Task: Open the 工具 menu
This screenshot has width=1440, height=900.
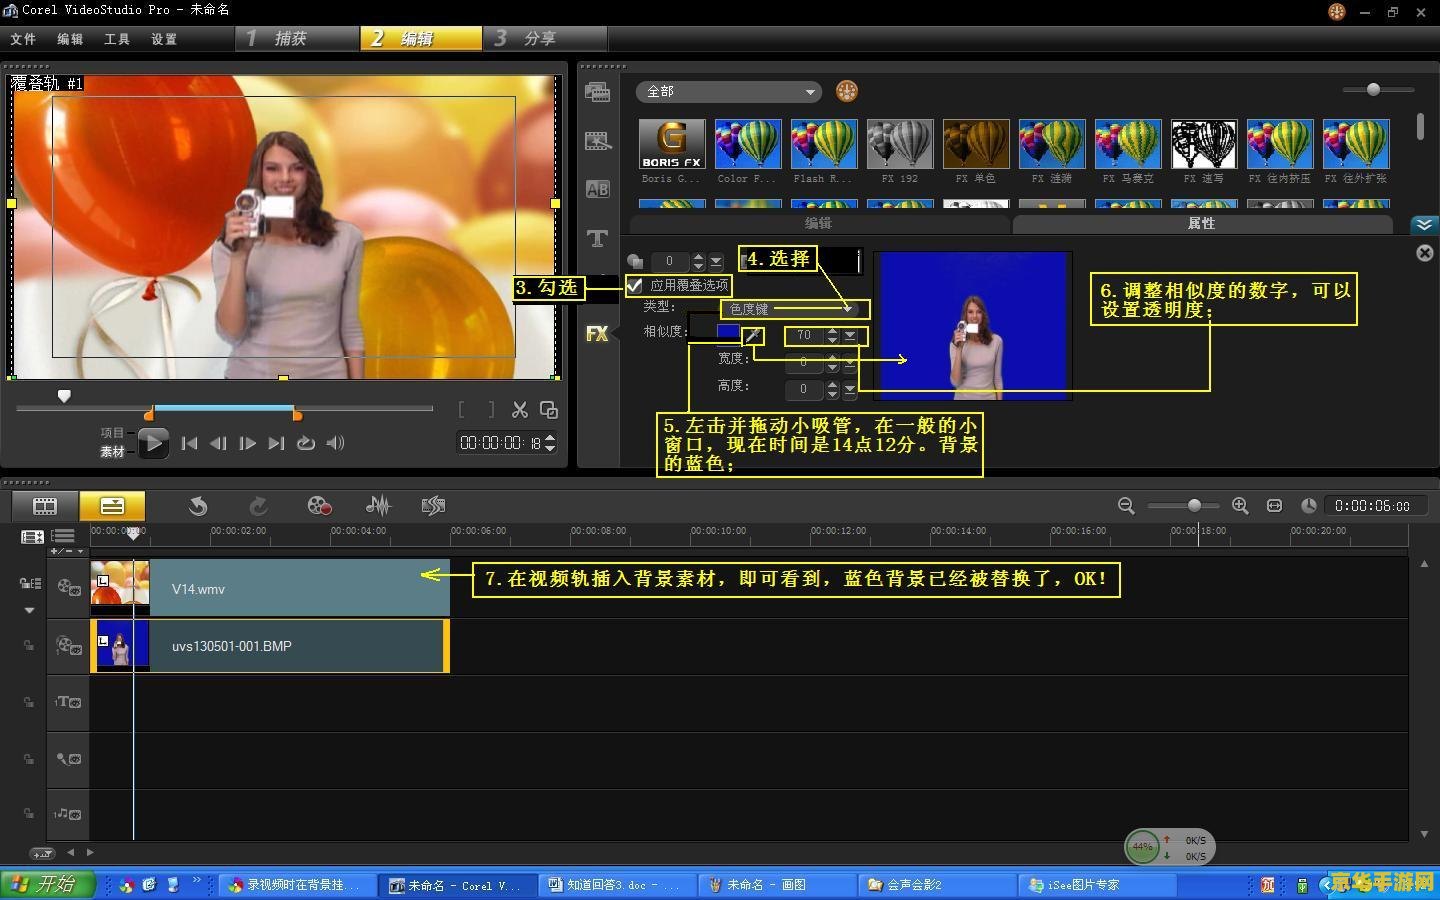Action: [x=117, y=39]
